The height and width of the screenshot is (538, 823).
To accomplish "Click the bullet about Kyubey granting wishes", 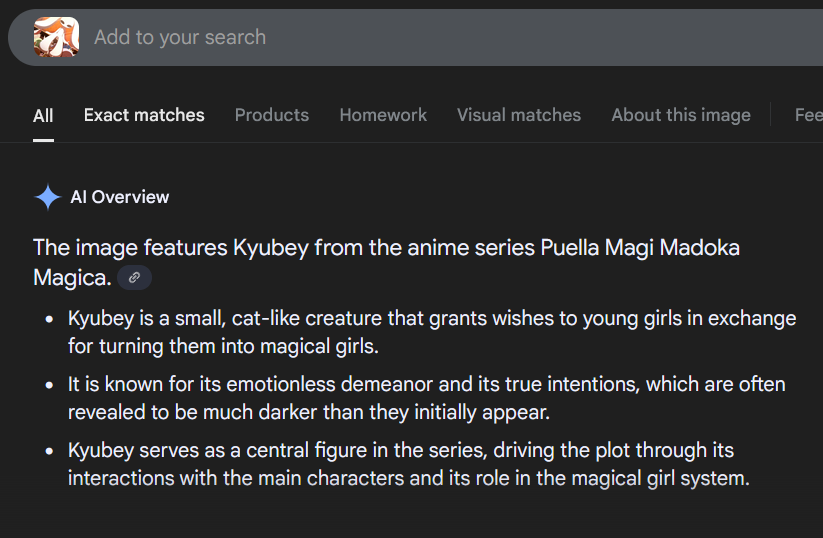I will pyautogui.click(x=431, y=332).
